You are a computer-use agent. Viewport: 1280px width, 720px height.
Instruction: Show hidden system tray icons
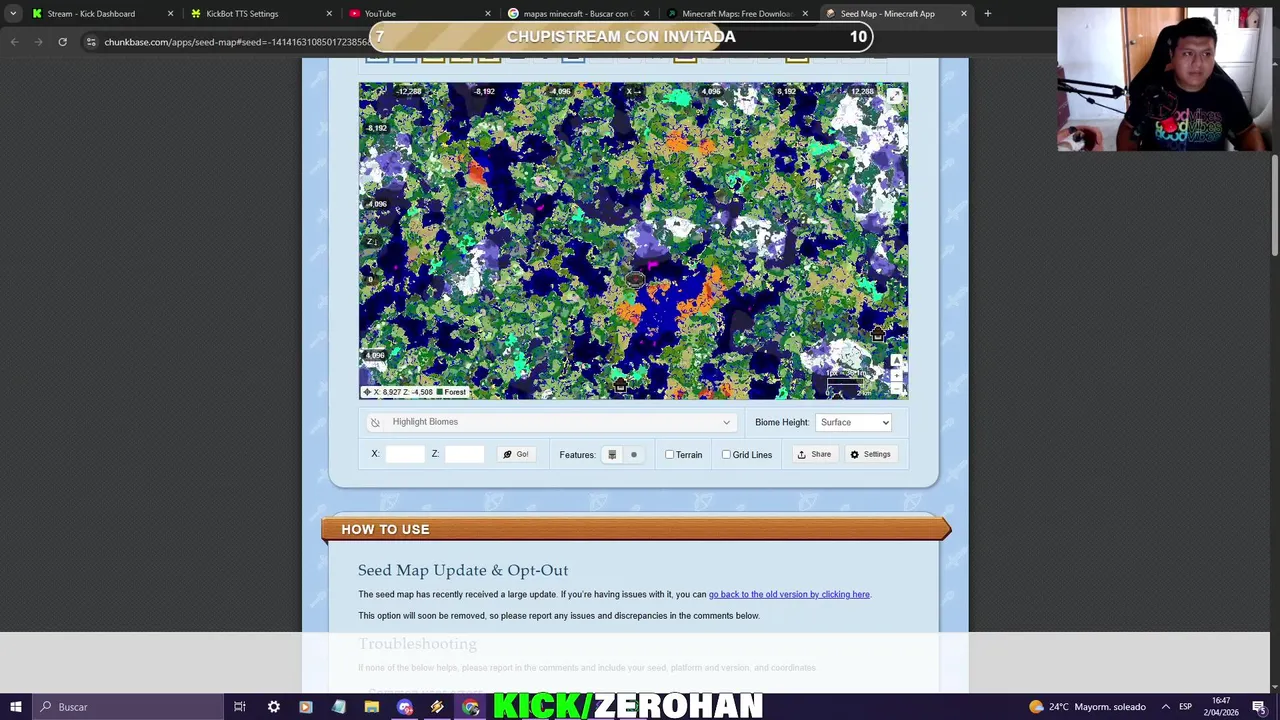pos(1165,707)
